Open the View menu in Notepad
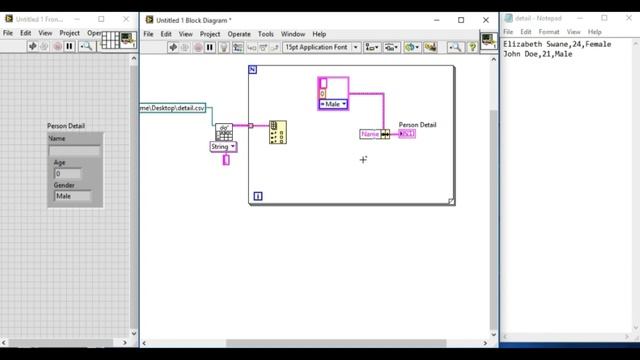 573,32
